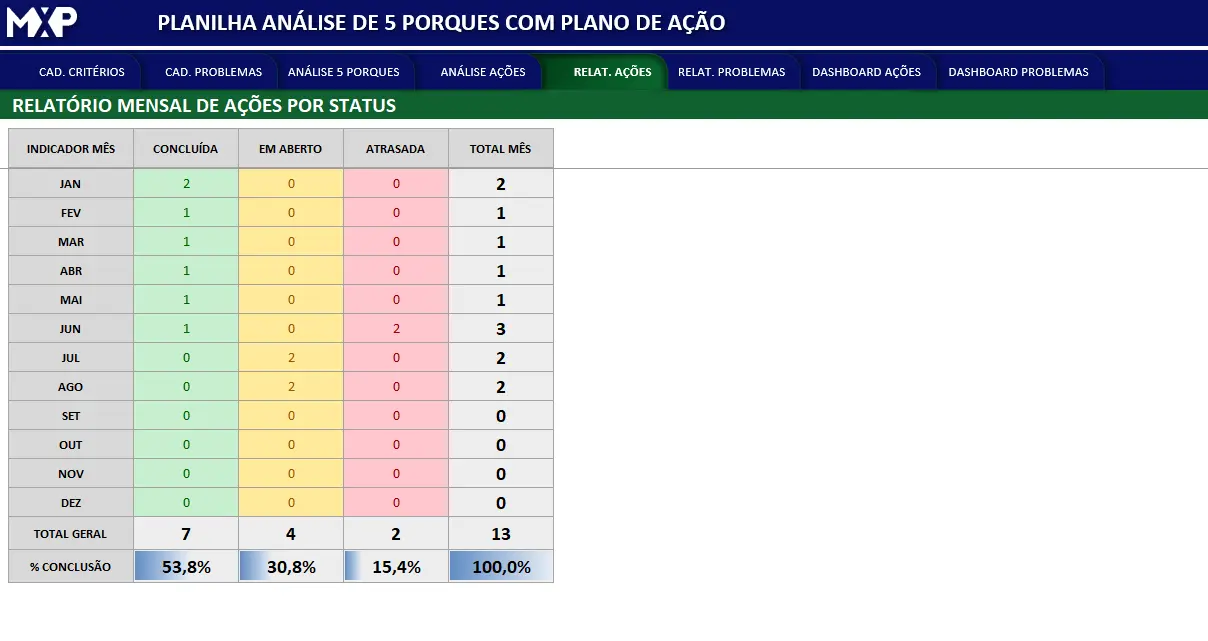Click the MXP logo icon
The image size is (1208, 641).
41,22
